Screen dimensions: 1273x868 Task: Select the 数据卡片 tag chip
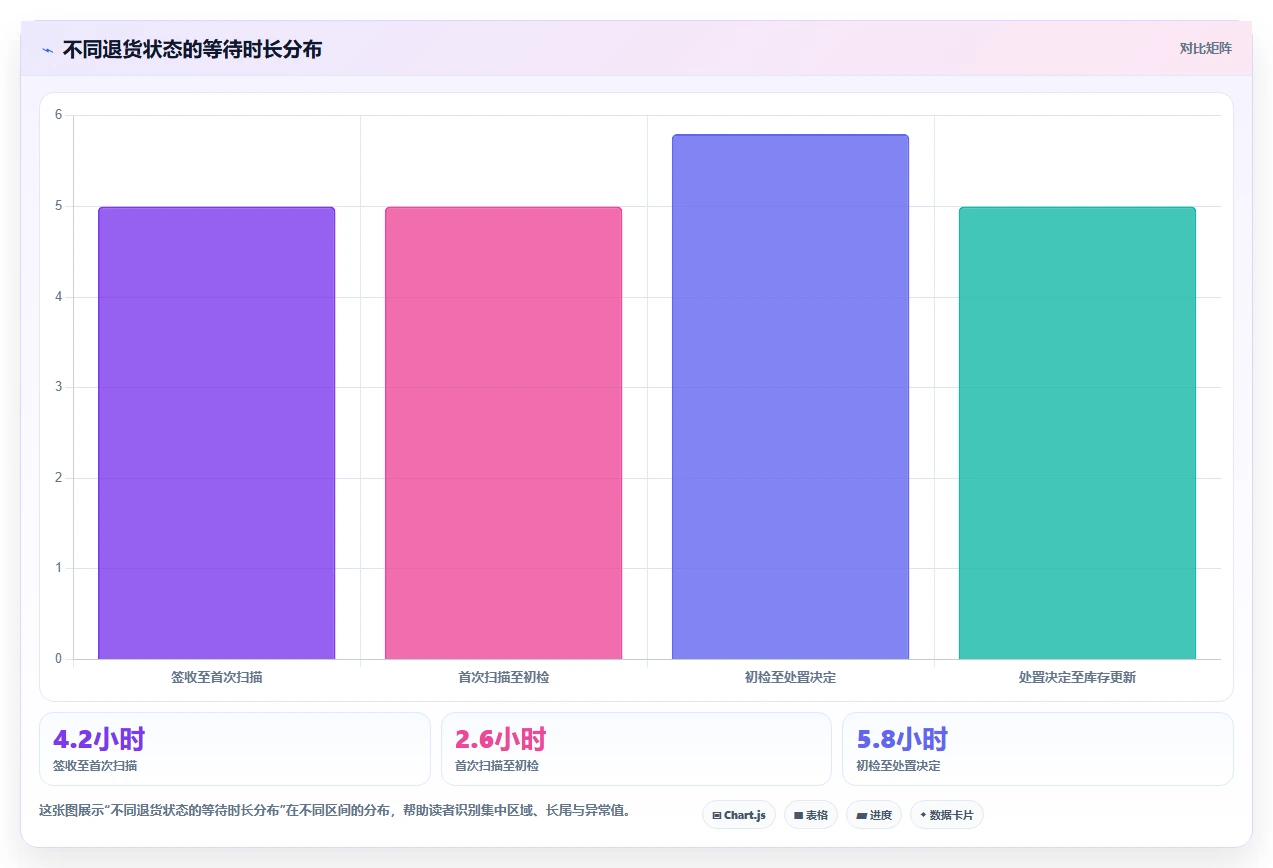click(947, 815)
